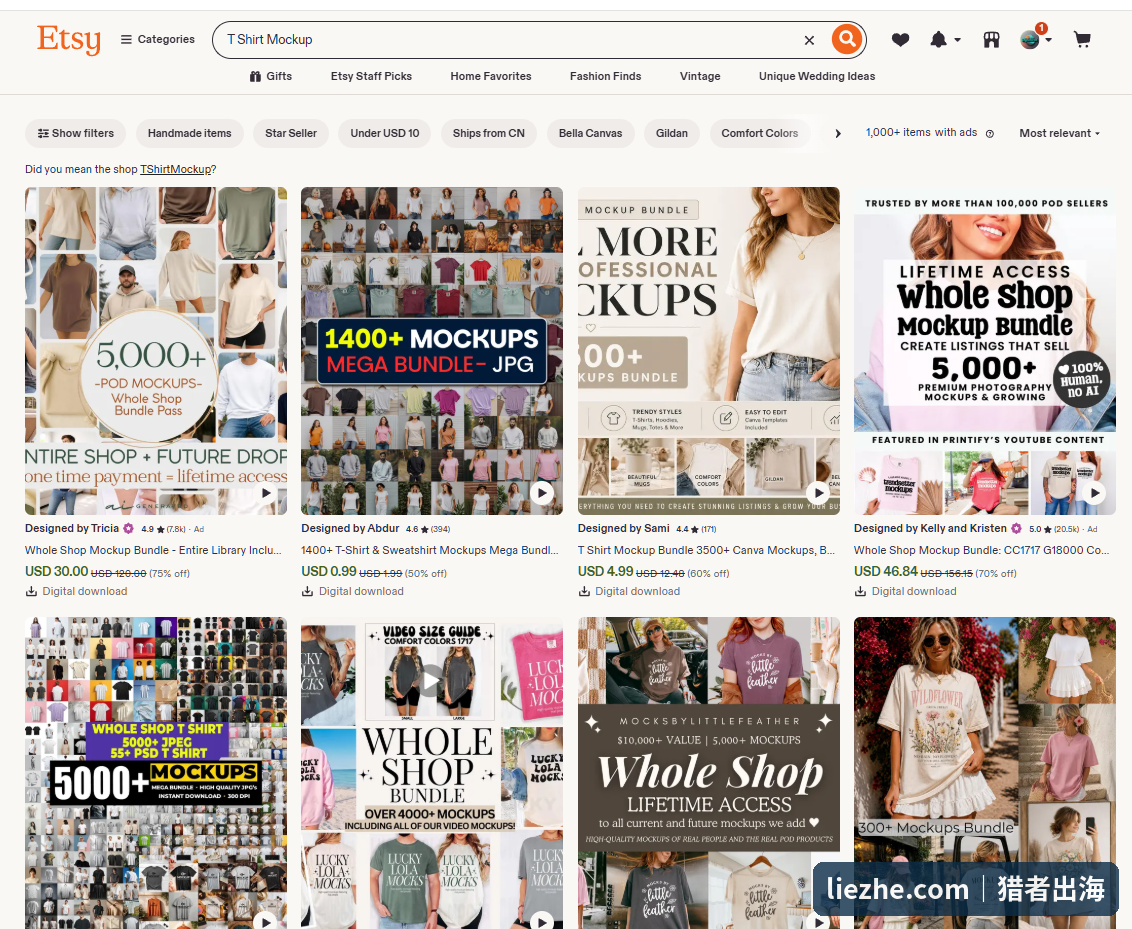This screenshot has width=1132, height=929.
Task: Click download icon under Abdur's listing
Action: click(x=308, y=591)
